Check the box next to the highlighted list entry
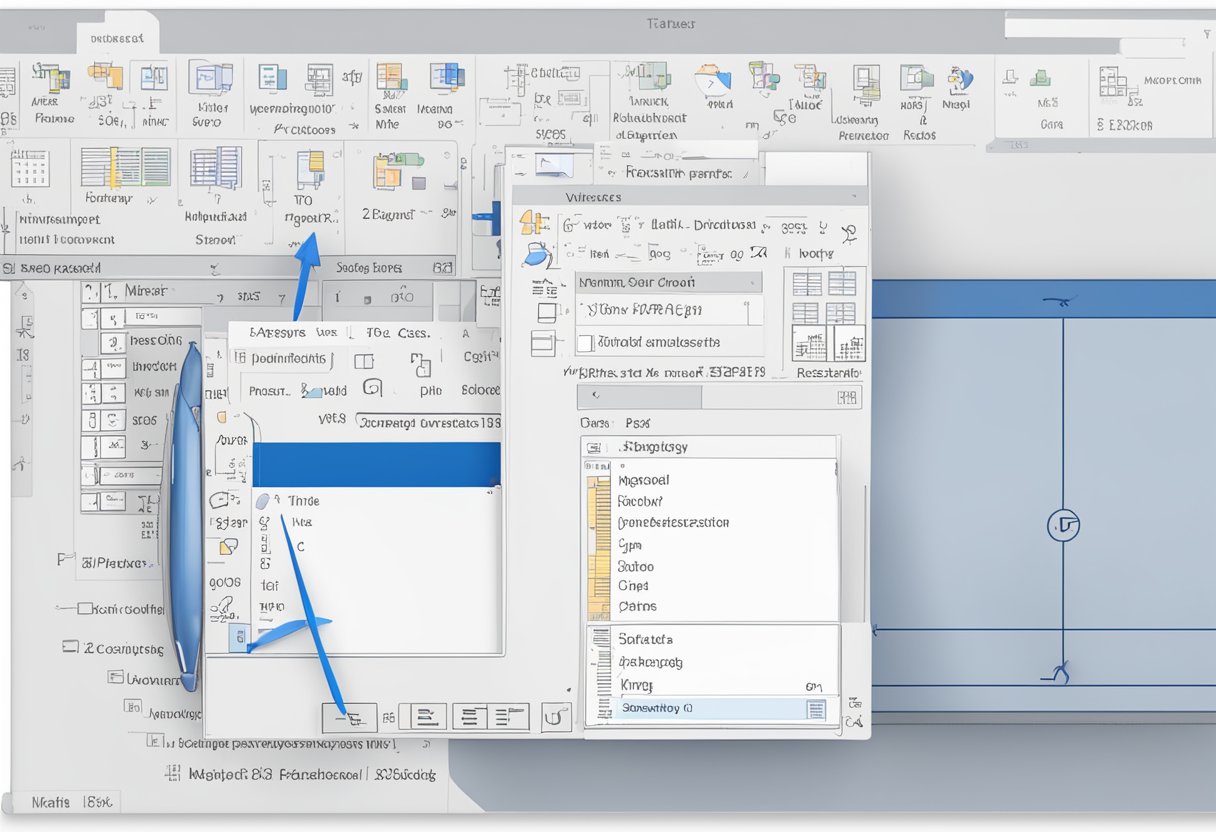Image resolution: width=1216 pixels, height=832 pixels. 814,709
